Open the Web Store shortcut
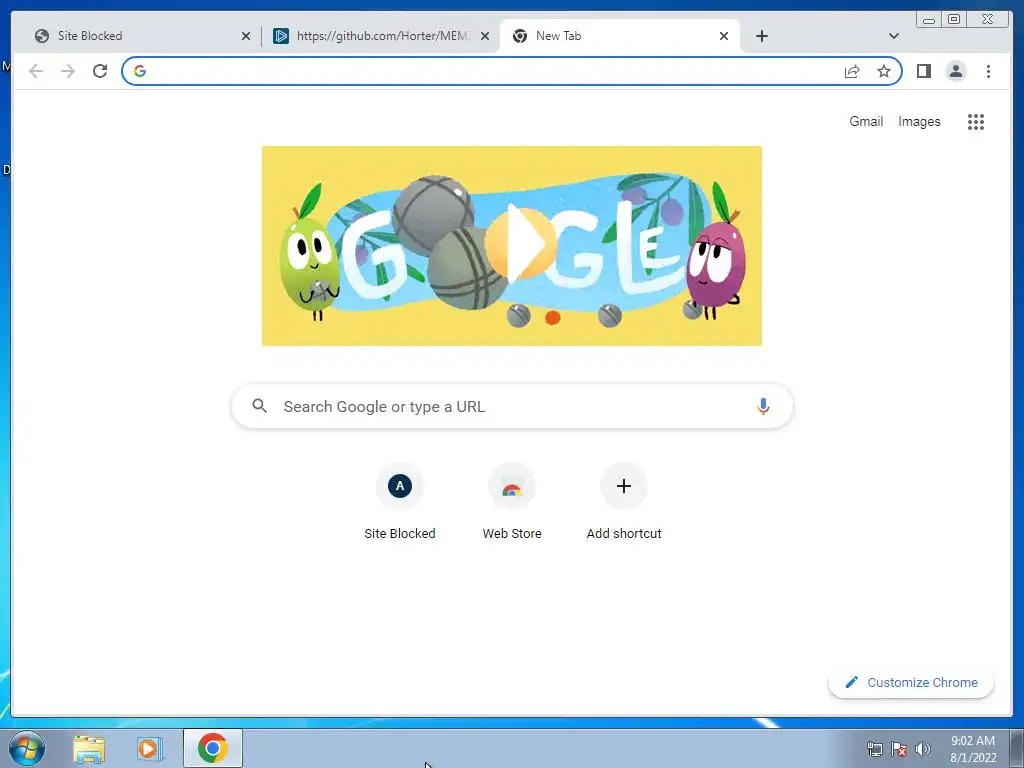The image size is (1024, 768). (x=512, y=502)
